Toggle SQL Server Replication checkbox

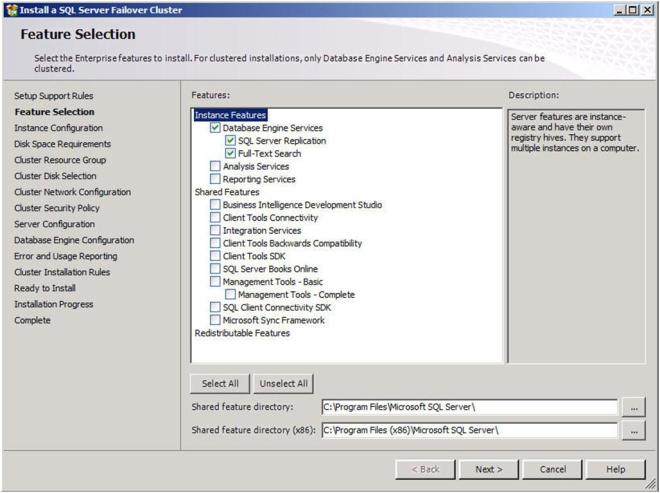(231, 141)
